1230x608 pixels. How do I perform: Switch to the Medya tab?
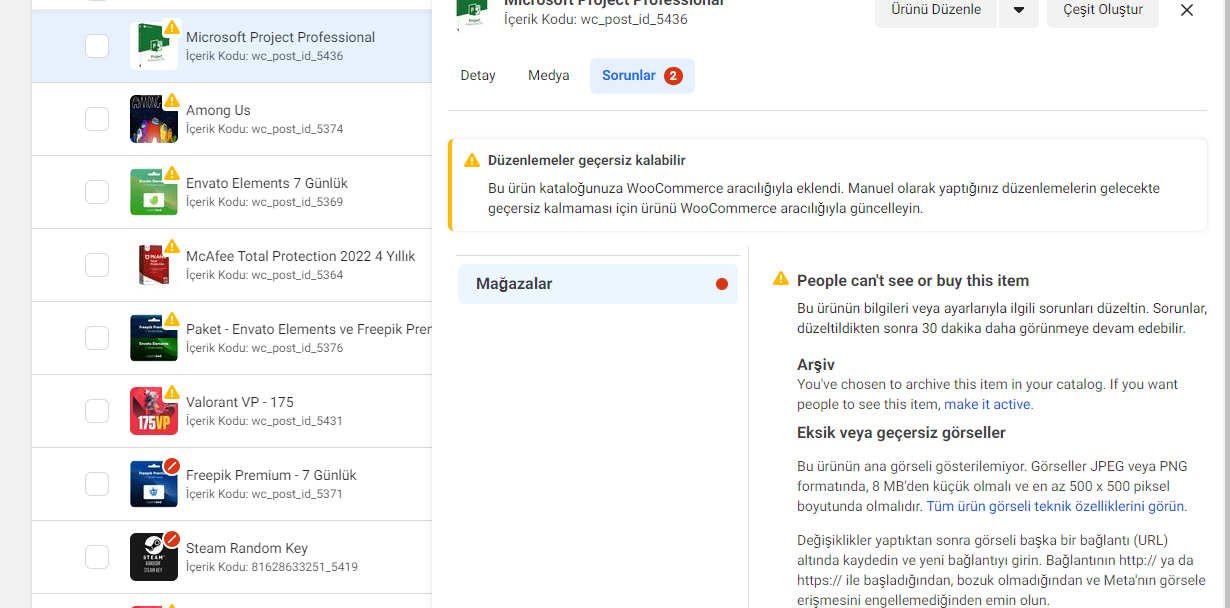click(x=549, y=76)
